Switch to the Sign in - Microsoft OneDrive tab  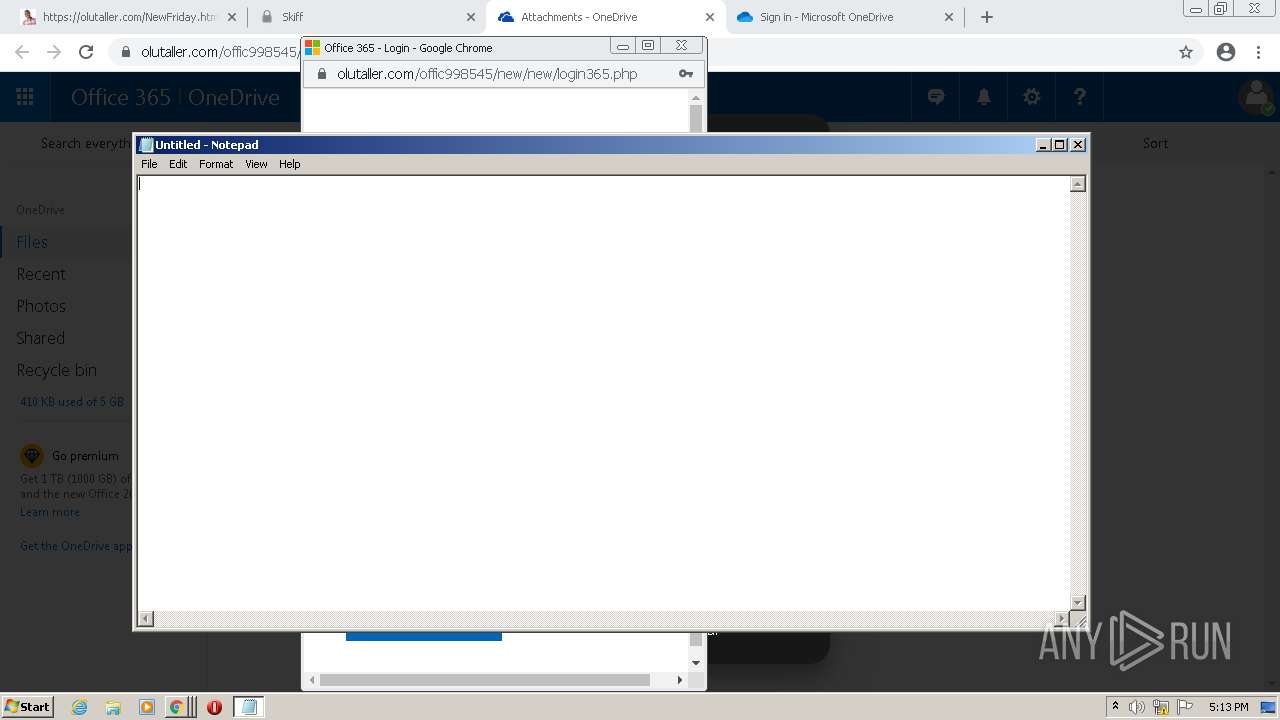pos(845,17)
